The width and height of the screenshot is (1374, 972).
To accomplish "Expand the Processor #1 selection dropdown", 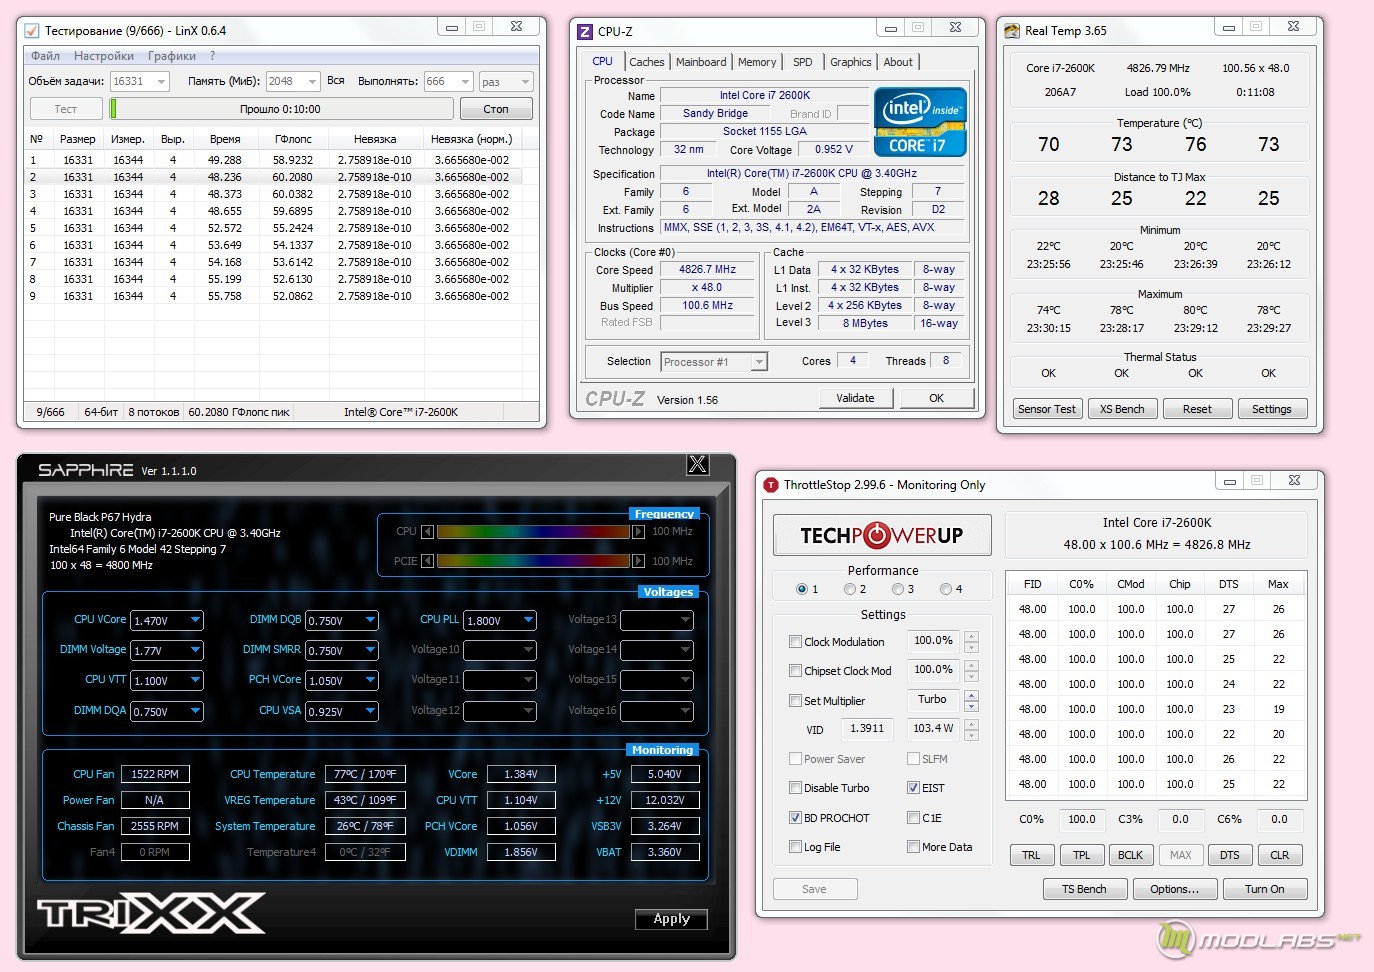I will (758, 362).
